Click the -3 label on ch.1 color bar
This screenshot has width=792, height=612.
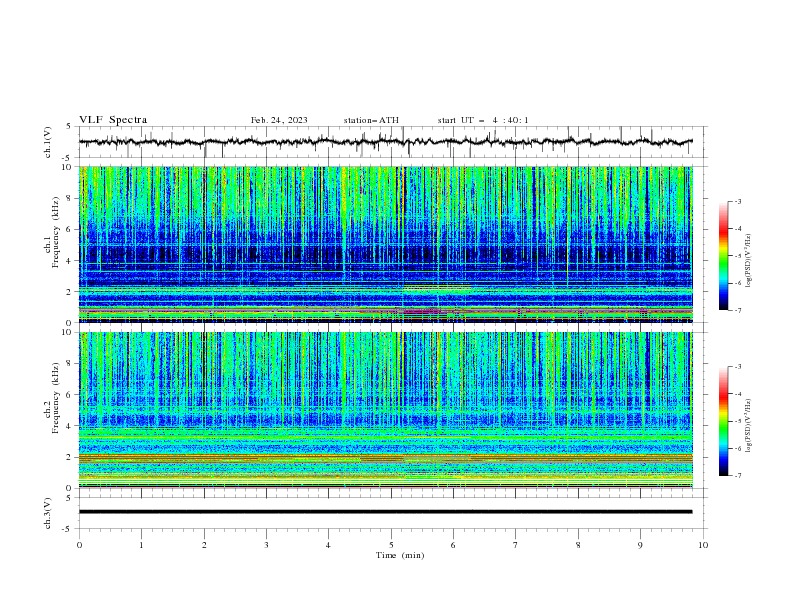coord(737,201)
